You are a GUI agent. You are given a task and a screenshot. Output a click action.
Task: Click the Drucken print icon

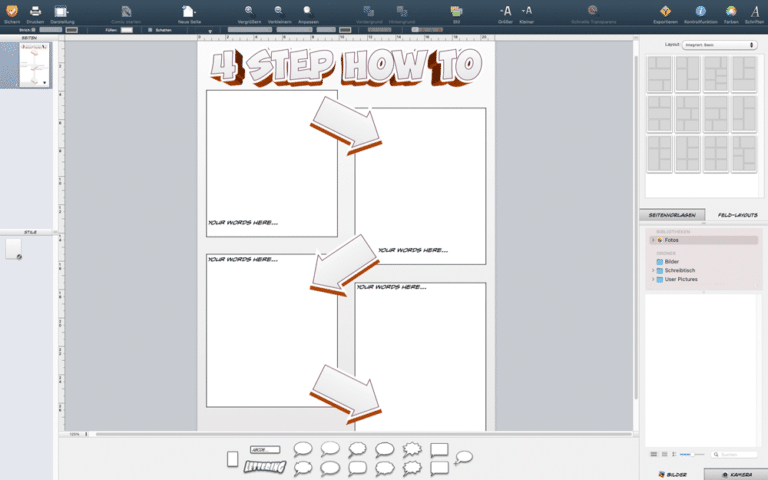click(35, 11)
